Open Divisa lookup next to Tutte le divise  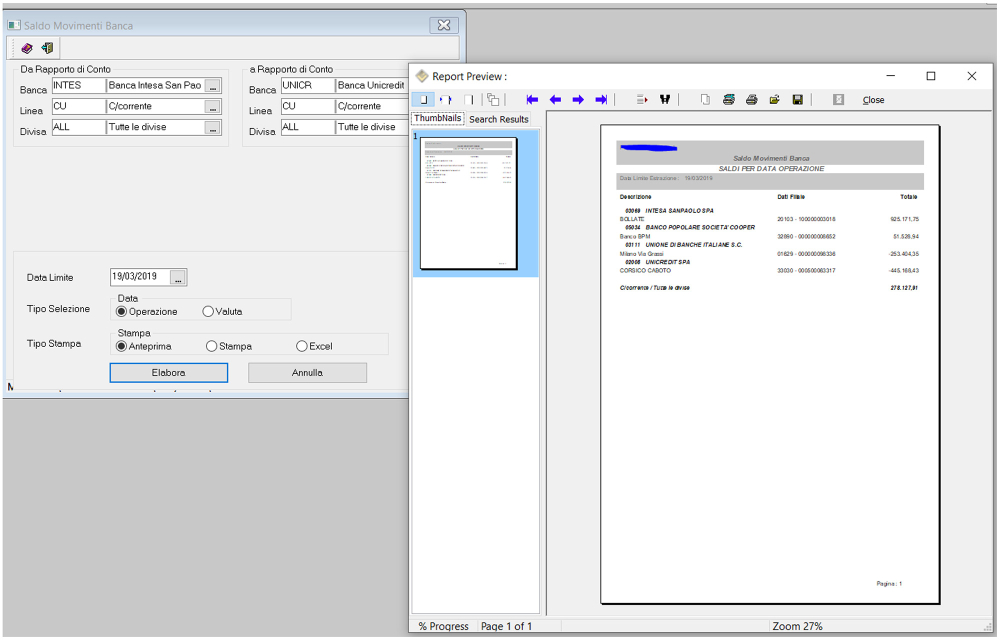click(x=212, y=128)
